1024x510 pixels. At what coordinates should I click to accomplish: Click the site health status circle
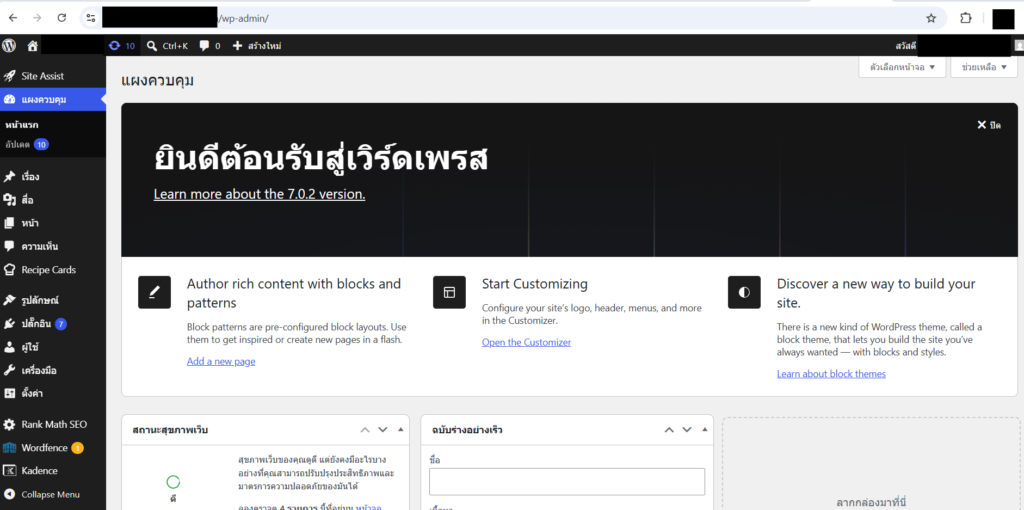173,482
